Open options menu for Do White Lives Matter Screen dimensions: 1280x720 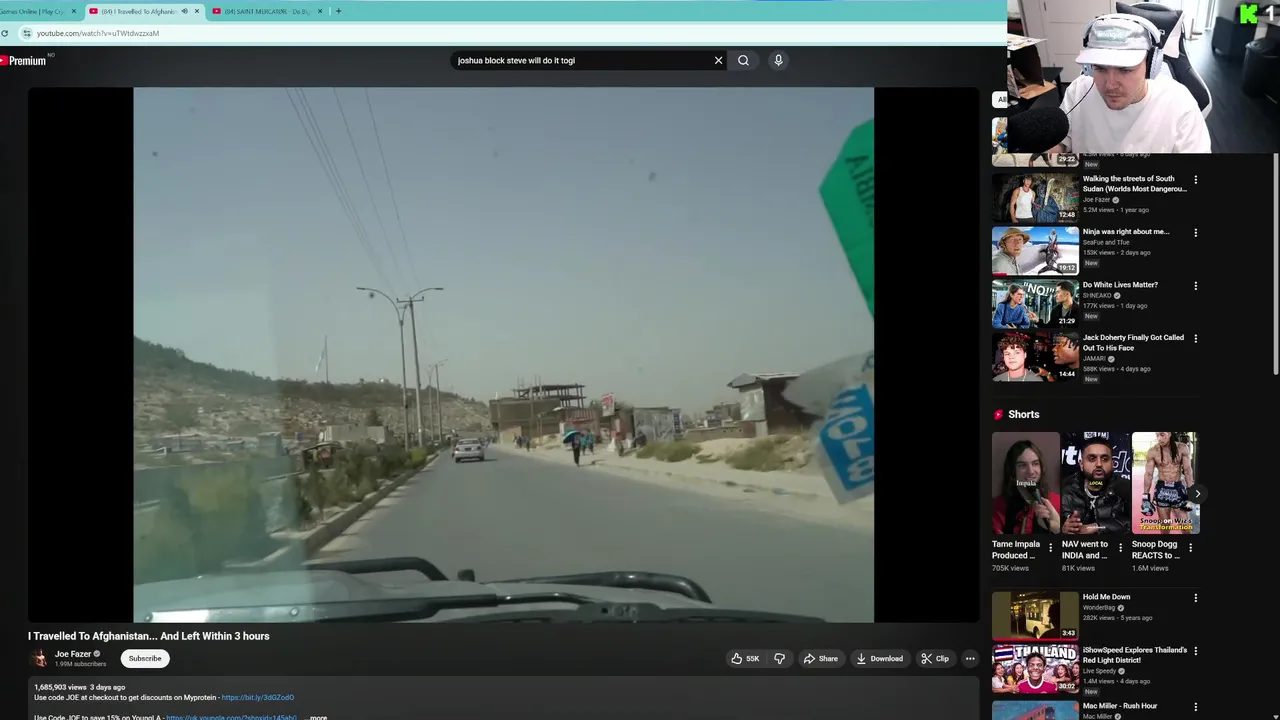[1195, 286]
